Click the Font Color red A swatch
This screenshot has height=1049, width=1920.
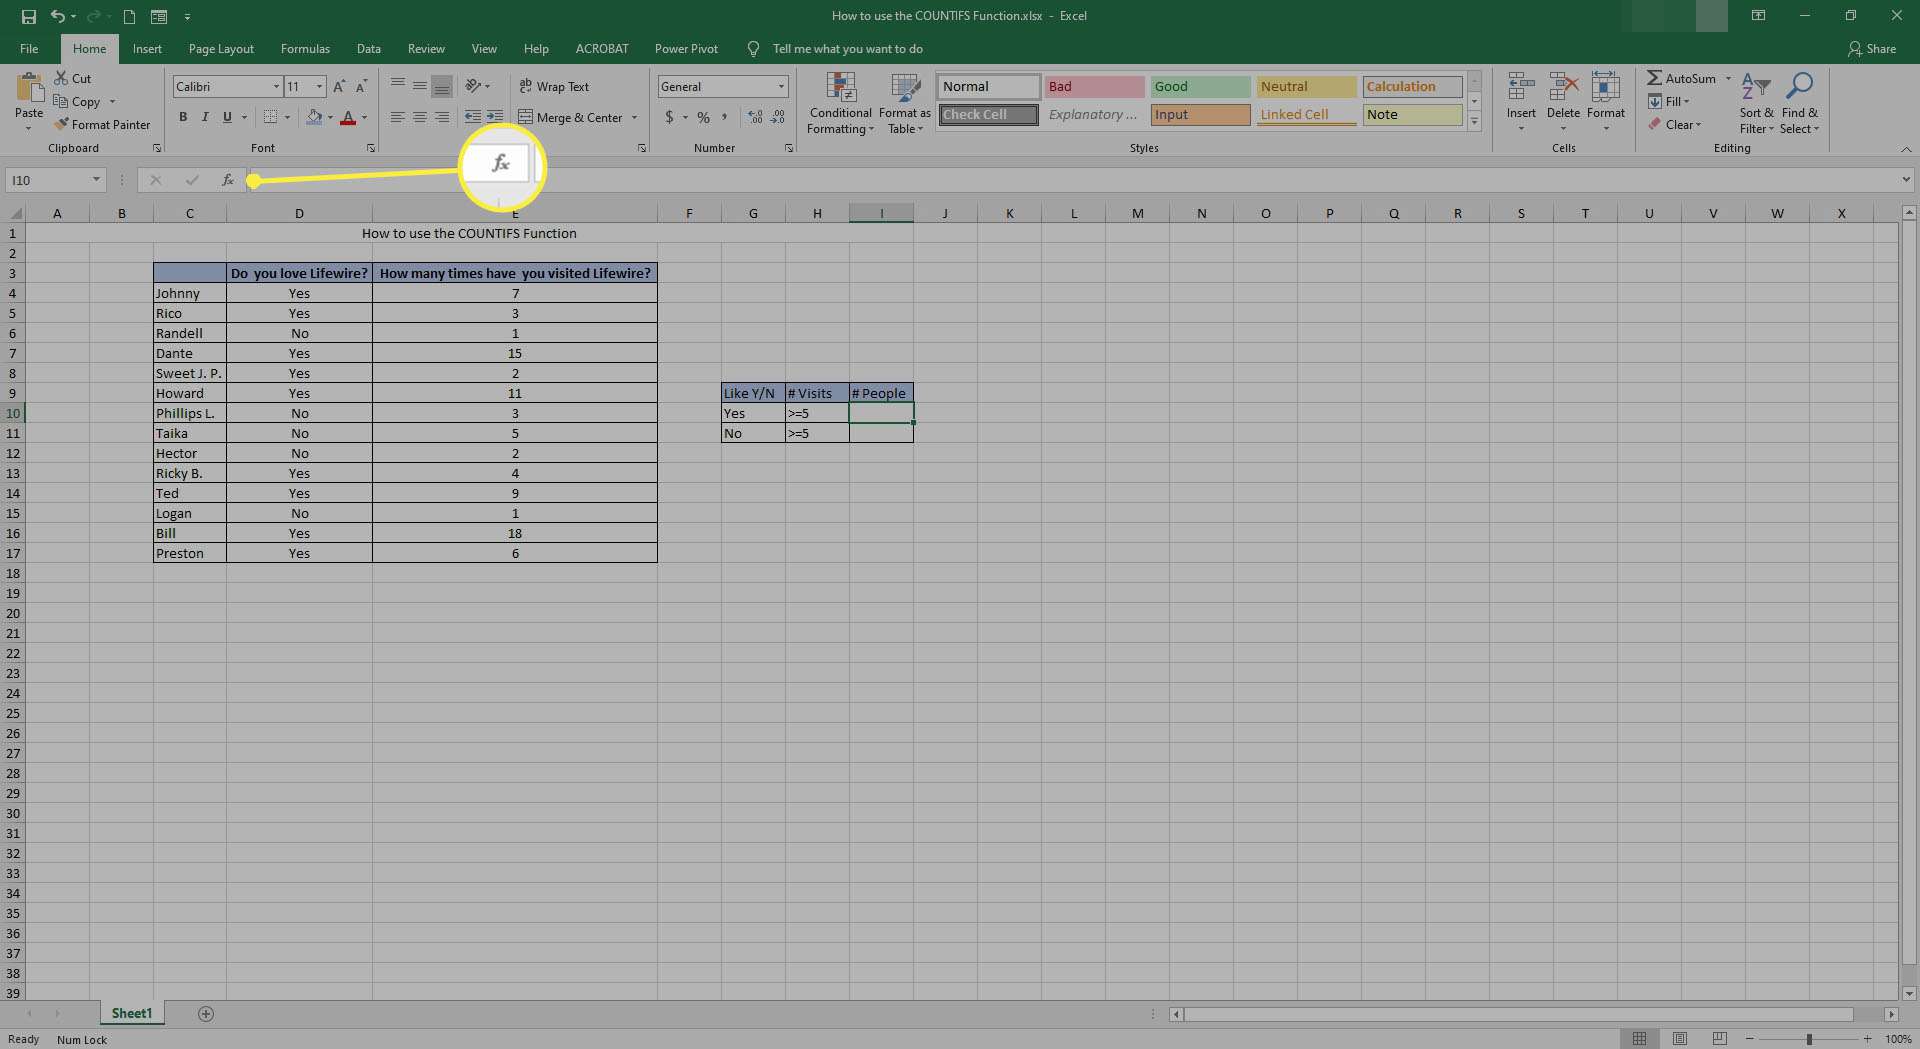(348, 117)
